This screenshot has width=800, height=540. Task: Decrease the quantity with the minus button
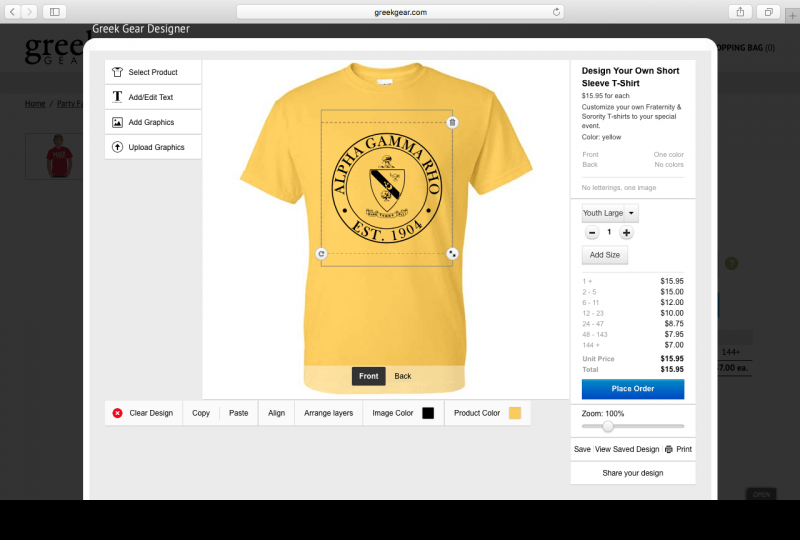[x=592, y=232]
